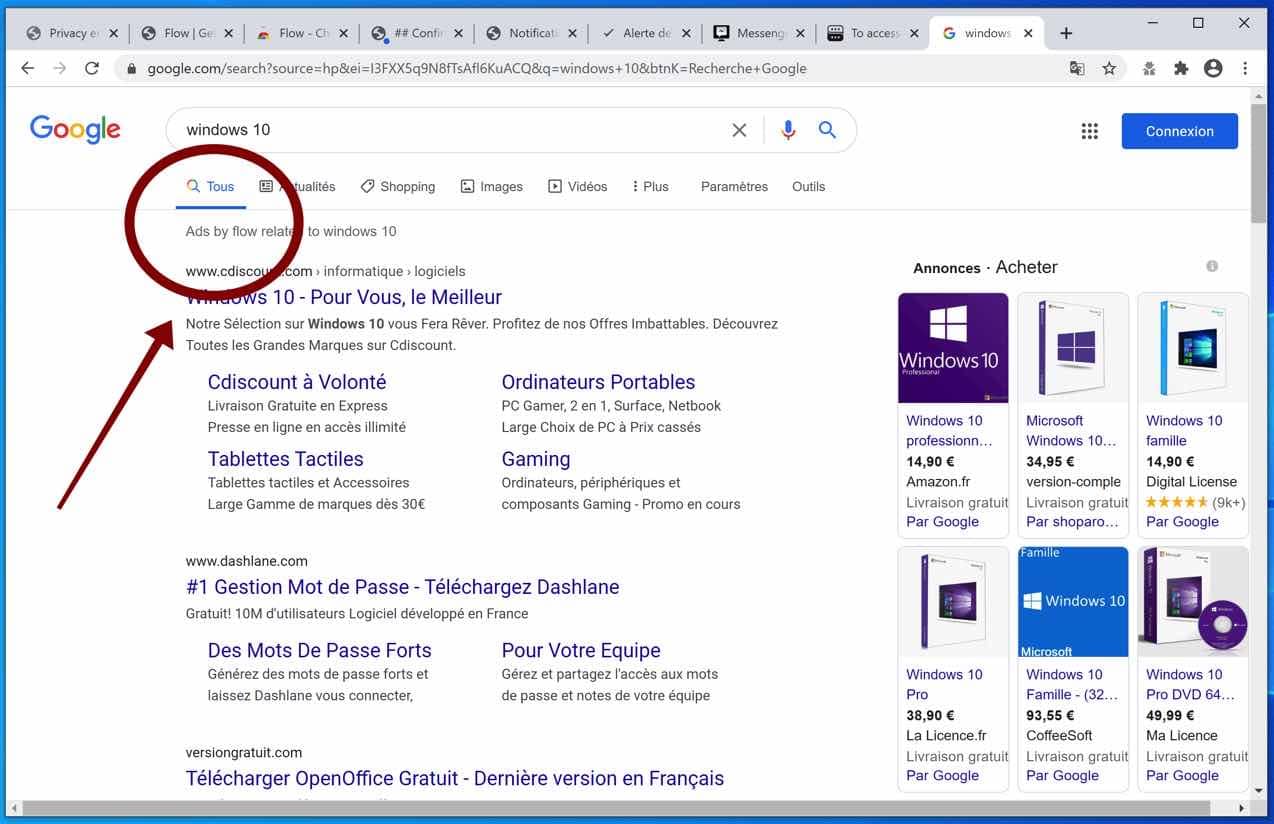Open the Chrome profile avatar icon
The height and width of the screenshot is (824, 1274).
1213,68
